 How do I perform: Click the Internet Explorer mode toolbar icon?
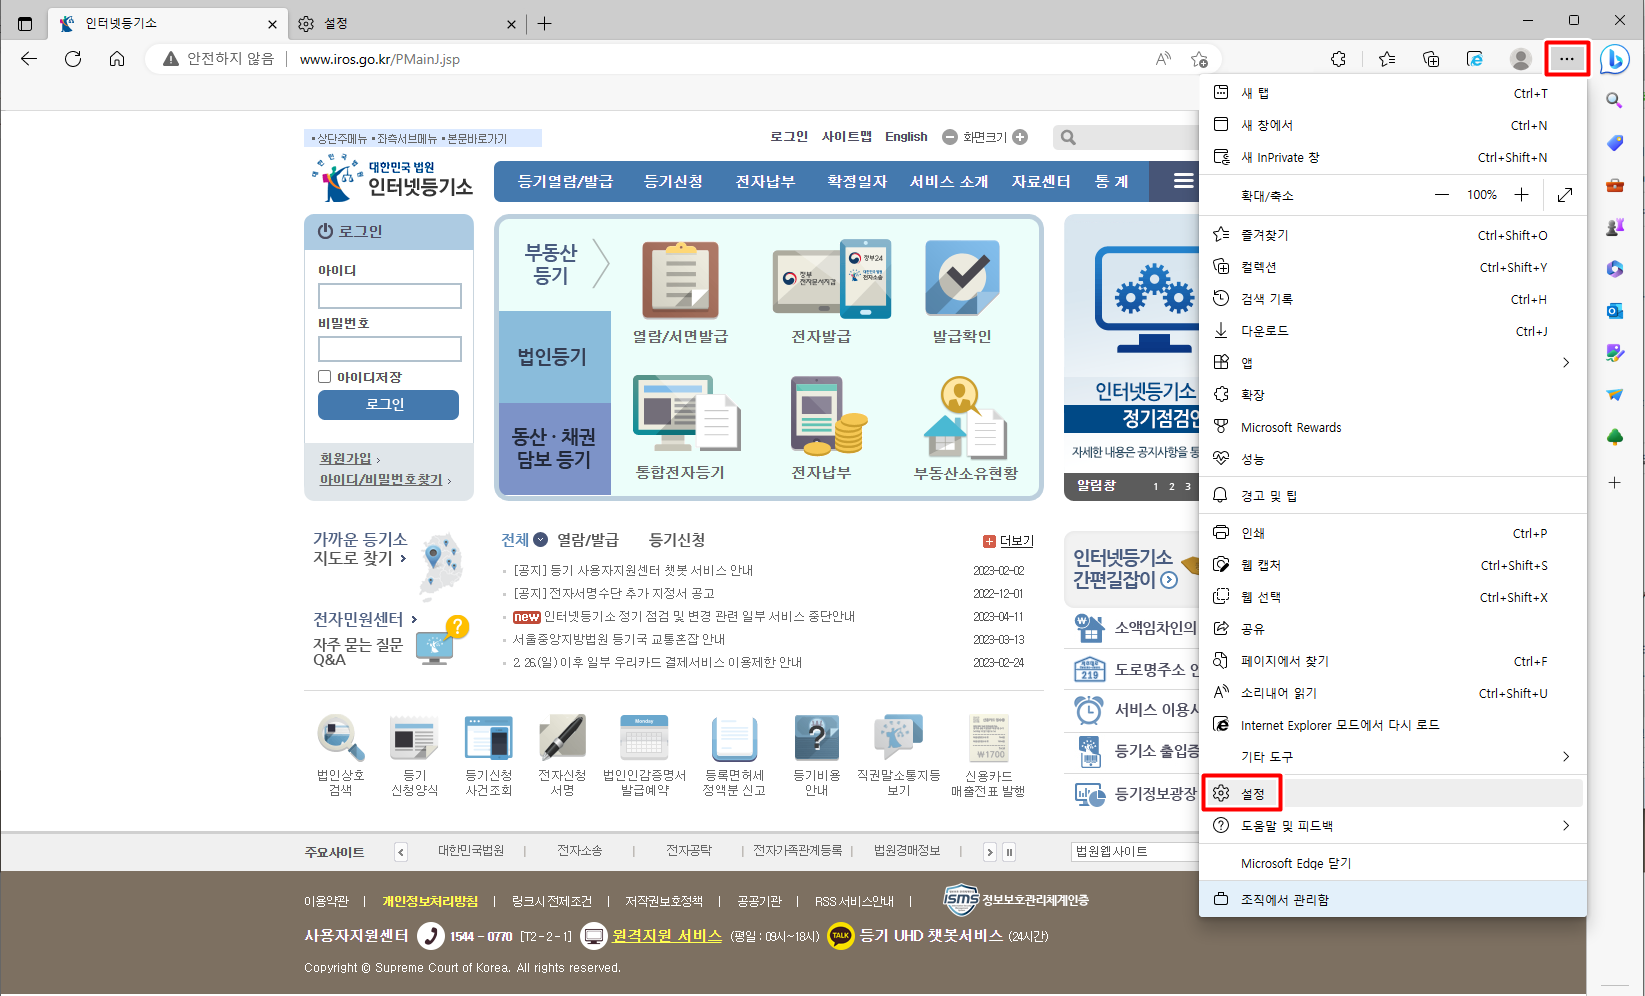1475,59
